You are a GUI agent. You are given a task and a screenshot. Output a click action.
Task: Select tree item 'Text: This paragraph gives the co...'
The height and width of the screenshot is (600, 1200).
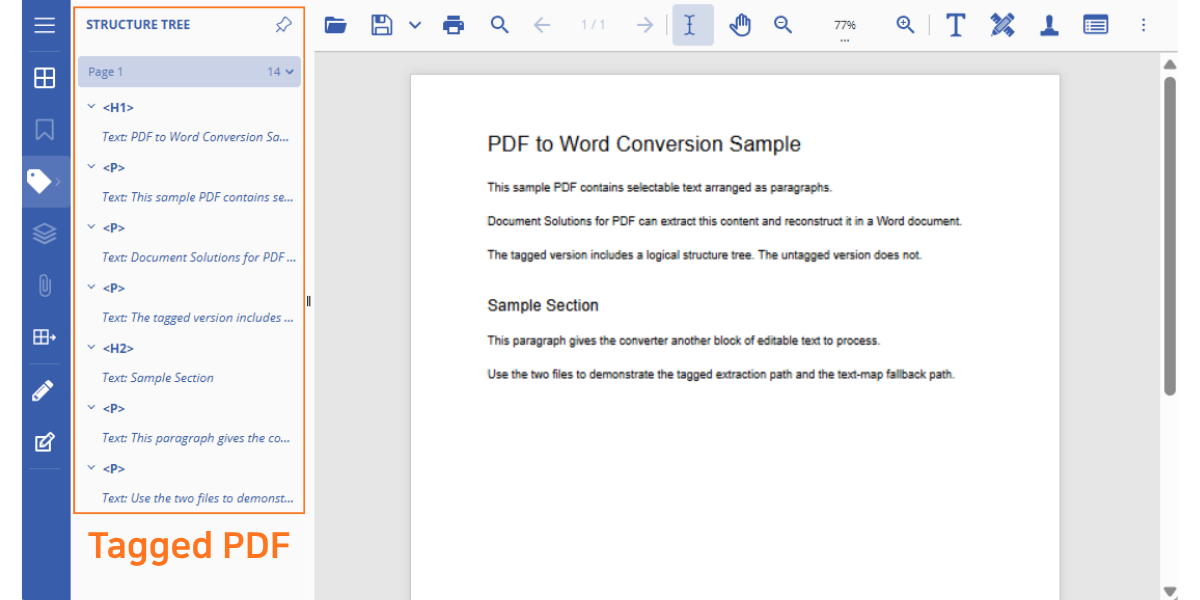click(196, 438)
